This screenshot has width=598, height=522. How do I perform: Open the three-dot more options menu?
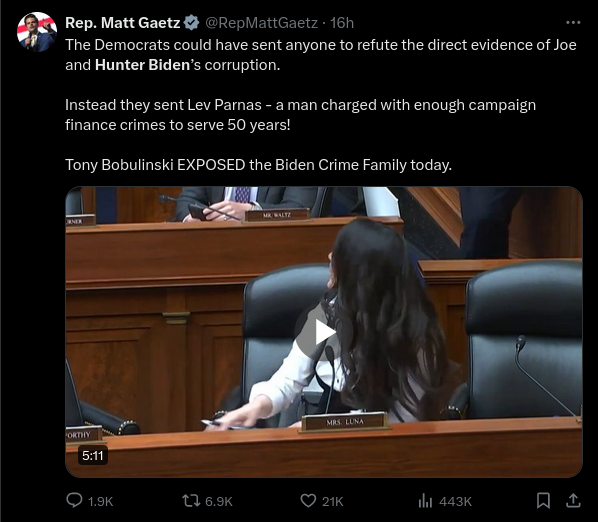coord(573,23)
